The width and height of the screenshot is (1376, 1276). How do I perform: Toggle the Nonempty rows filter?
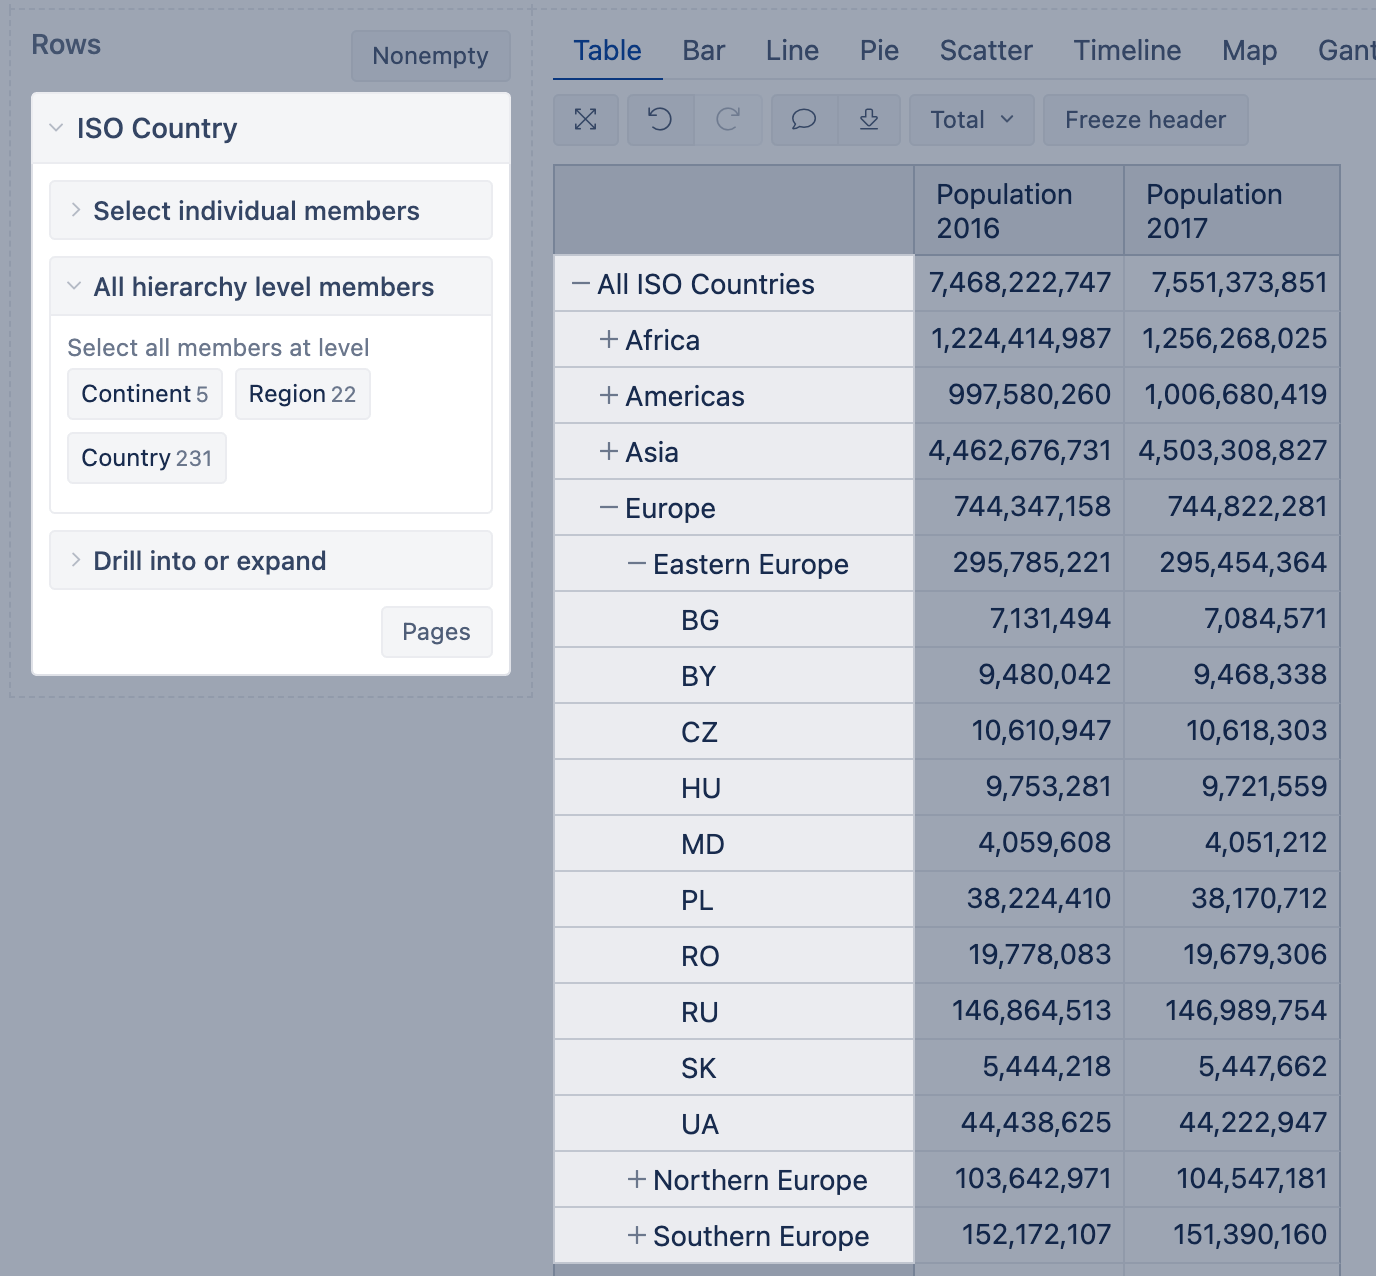click(430, 56)
